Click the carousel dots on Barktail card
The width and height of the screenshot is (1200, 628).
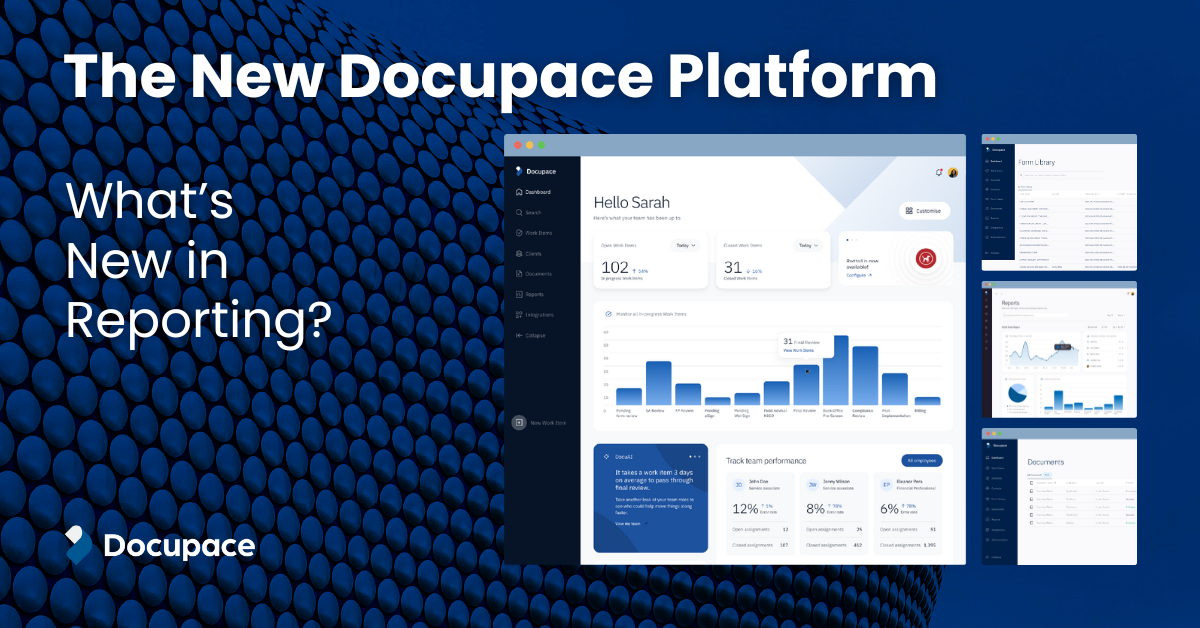tap(852, 240)
